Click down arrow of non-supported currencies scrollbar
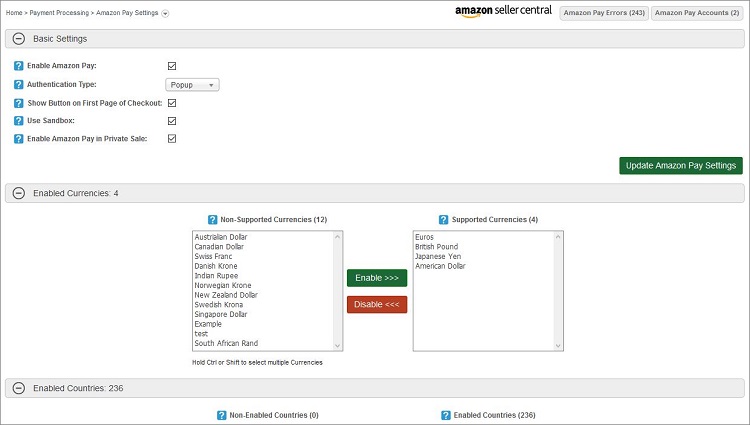The width and height of the screenshot is (750, 425). (338, 346)
